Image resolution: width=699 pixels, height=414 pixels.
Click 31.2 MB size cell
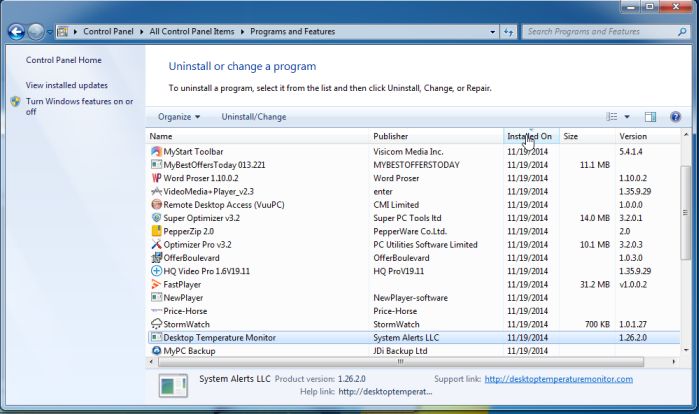(595, 284)
